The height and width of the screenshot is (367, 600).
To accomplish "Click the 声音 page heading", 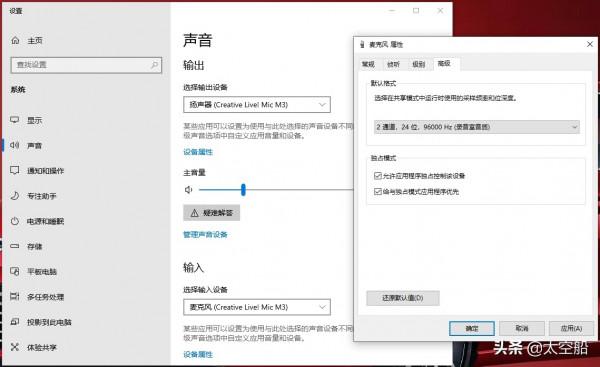I will click(x=197, y=40).
